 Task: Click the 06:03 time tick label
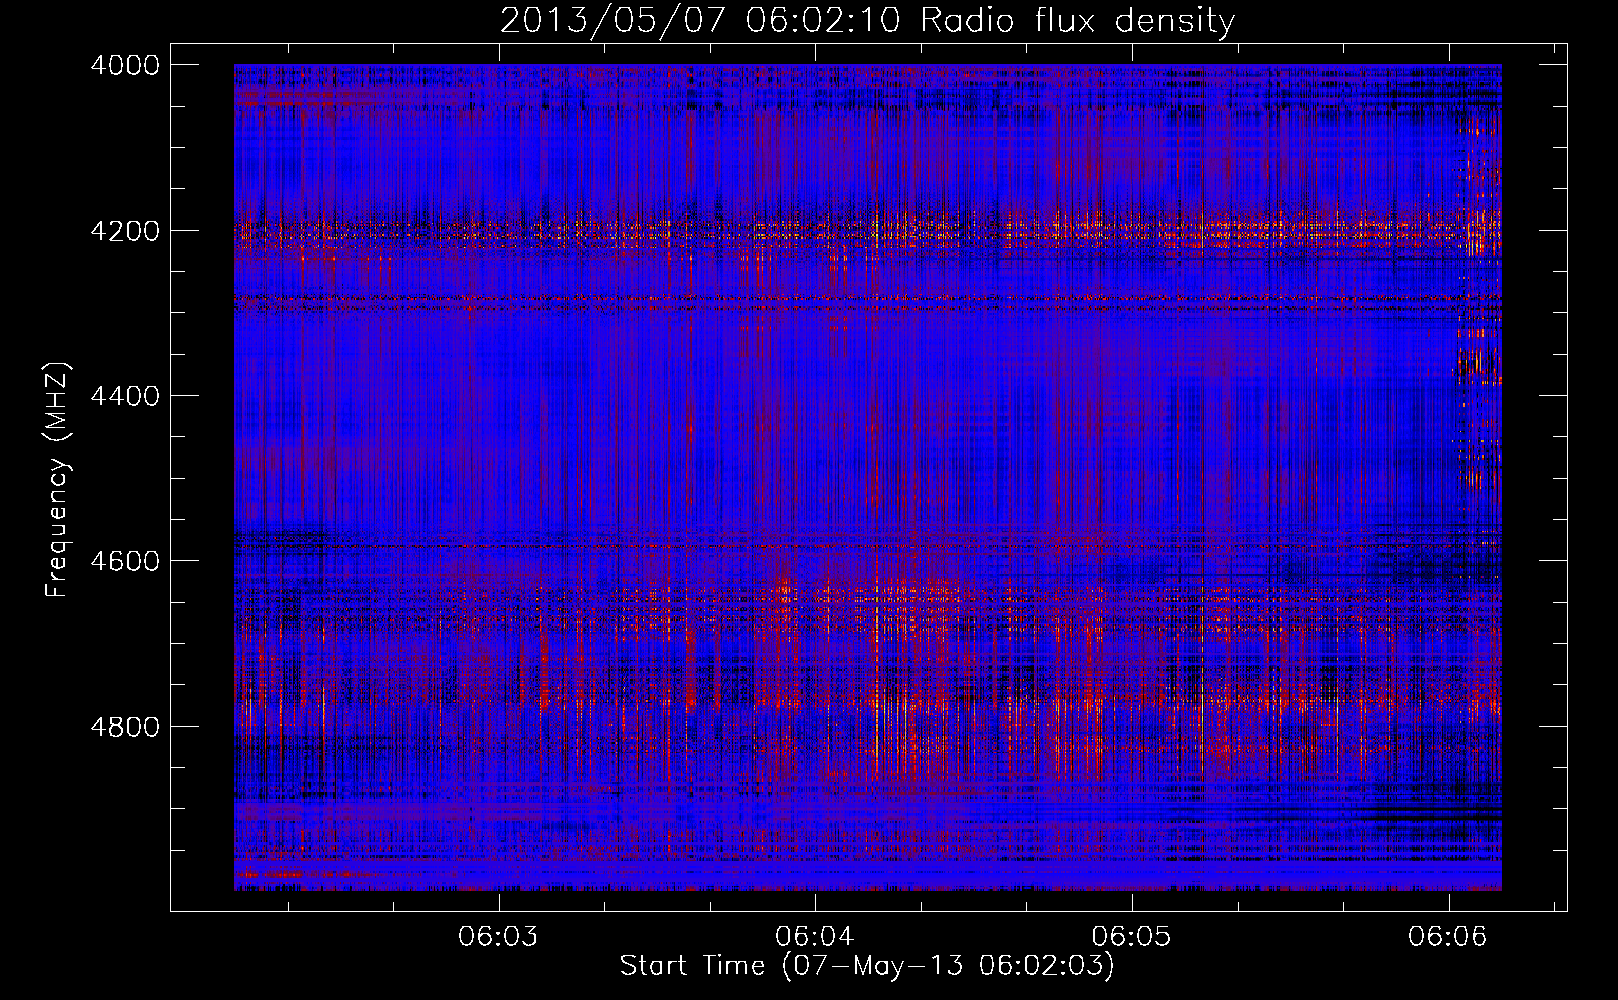498,936
